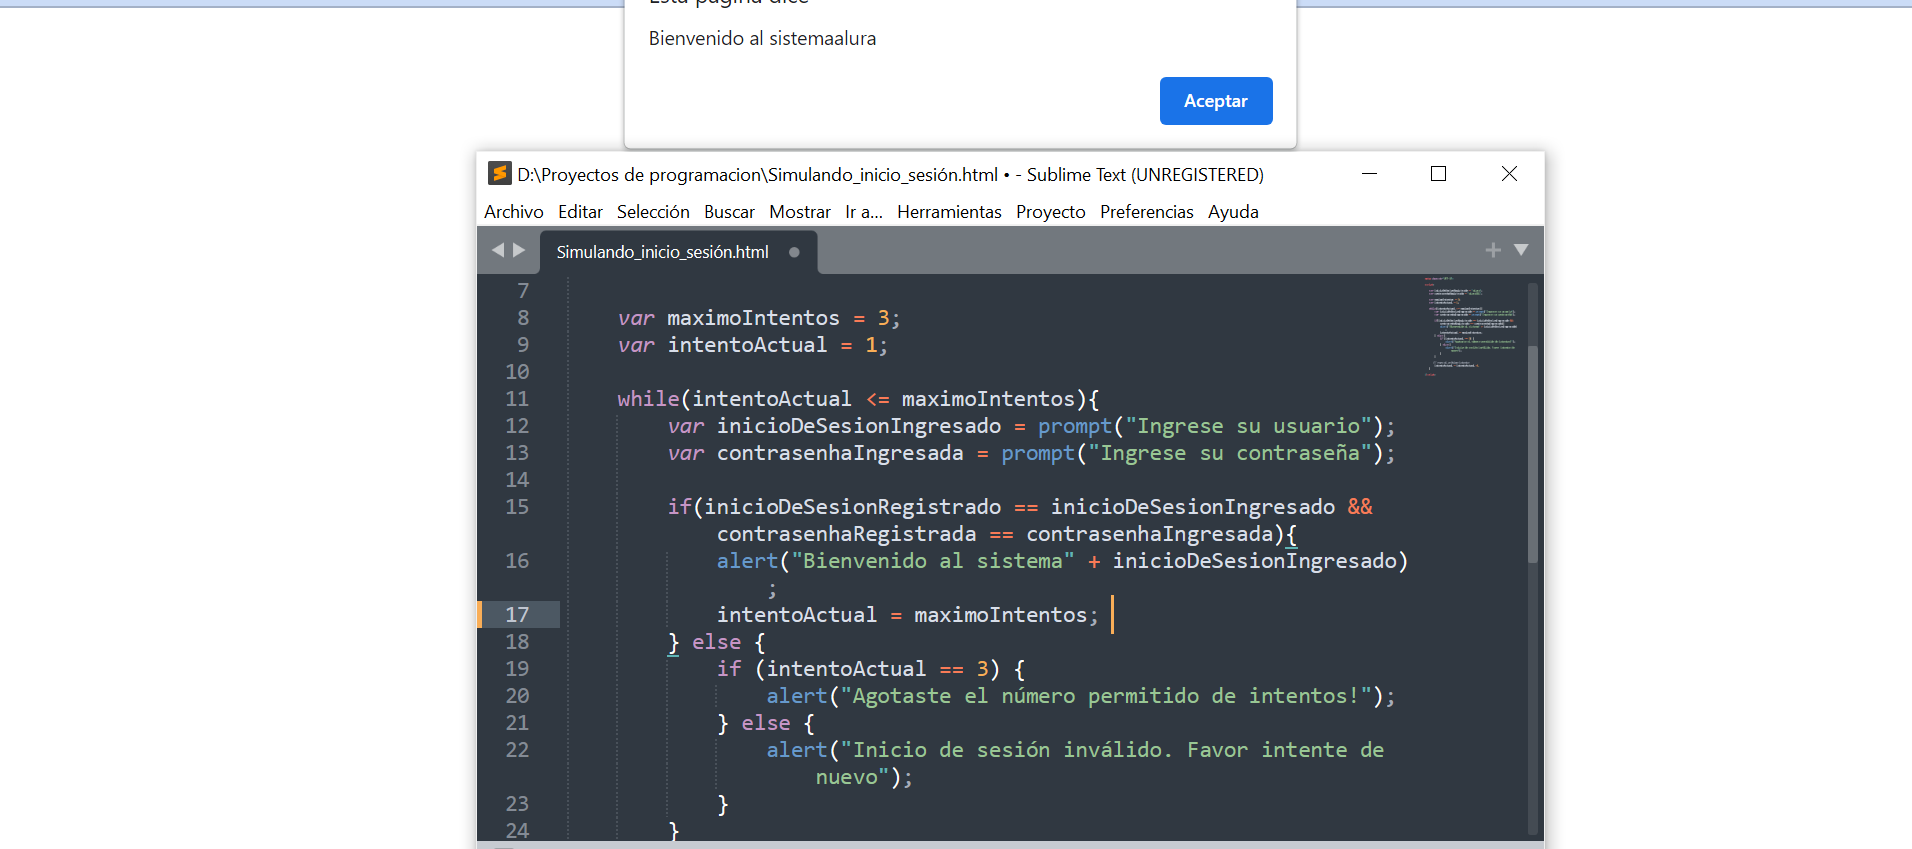Close tab via unsaved dot indicator
Image resolution: width=1912 pixels, height=849 pixels.
coord(794,252)
